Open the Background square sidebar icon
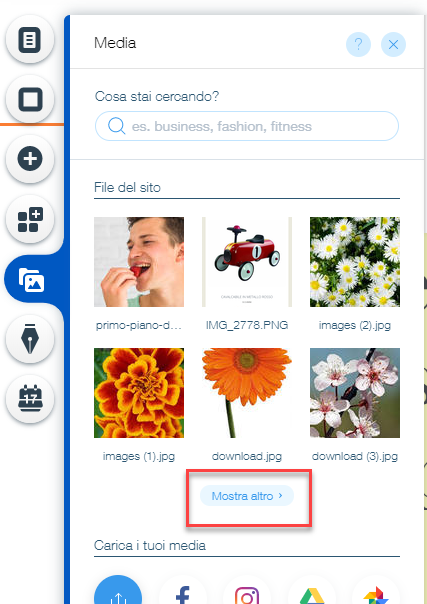Screen dimensions: 427x604 pos(30,99)
